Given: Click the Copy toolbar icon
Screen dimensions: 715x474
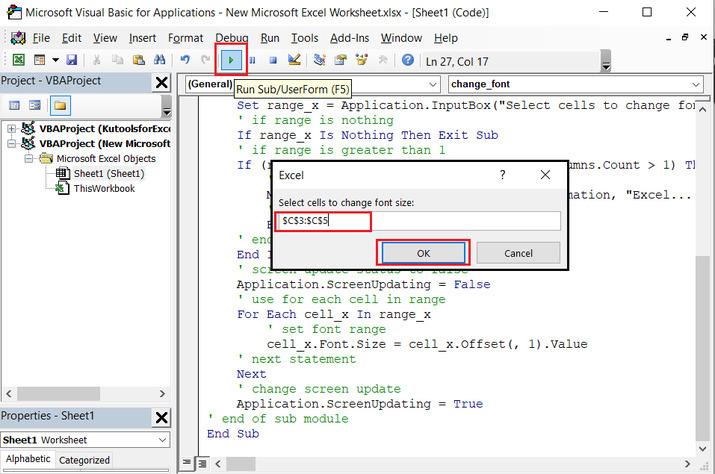Looking at the screenshot, I should tap(118, 60).
